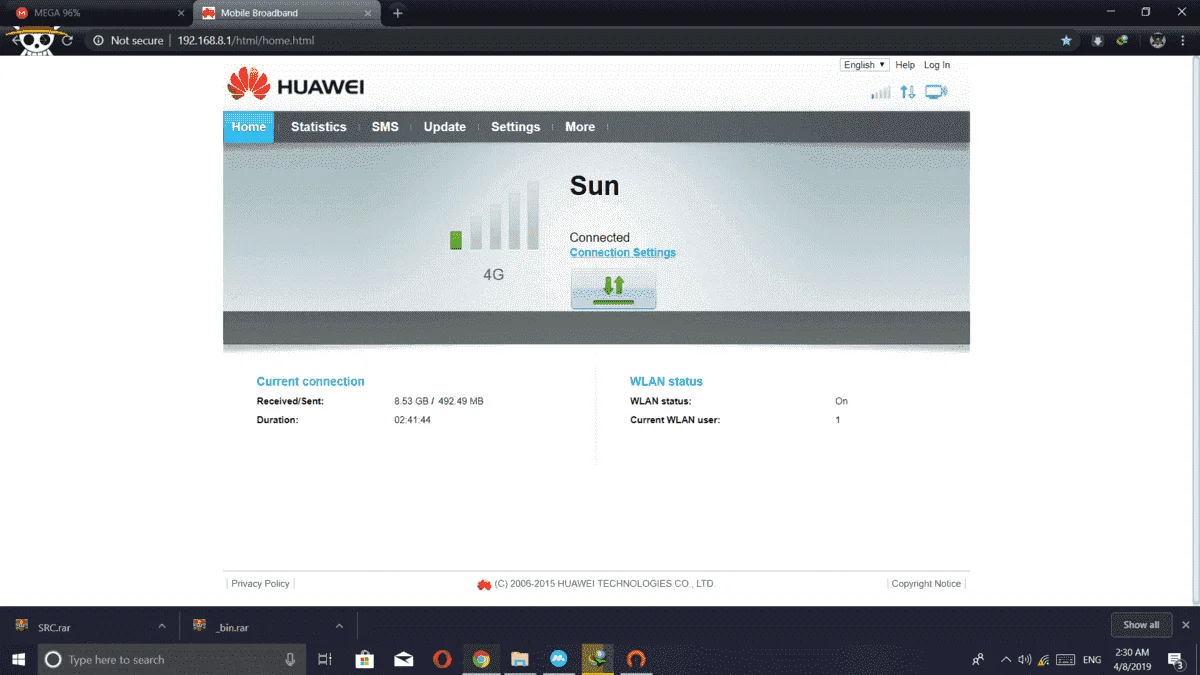Image resolution: width=1200 pixels, height=675 pixels.
Task: Click the 4G network type label
Action: pos(494,274)
